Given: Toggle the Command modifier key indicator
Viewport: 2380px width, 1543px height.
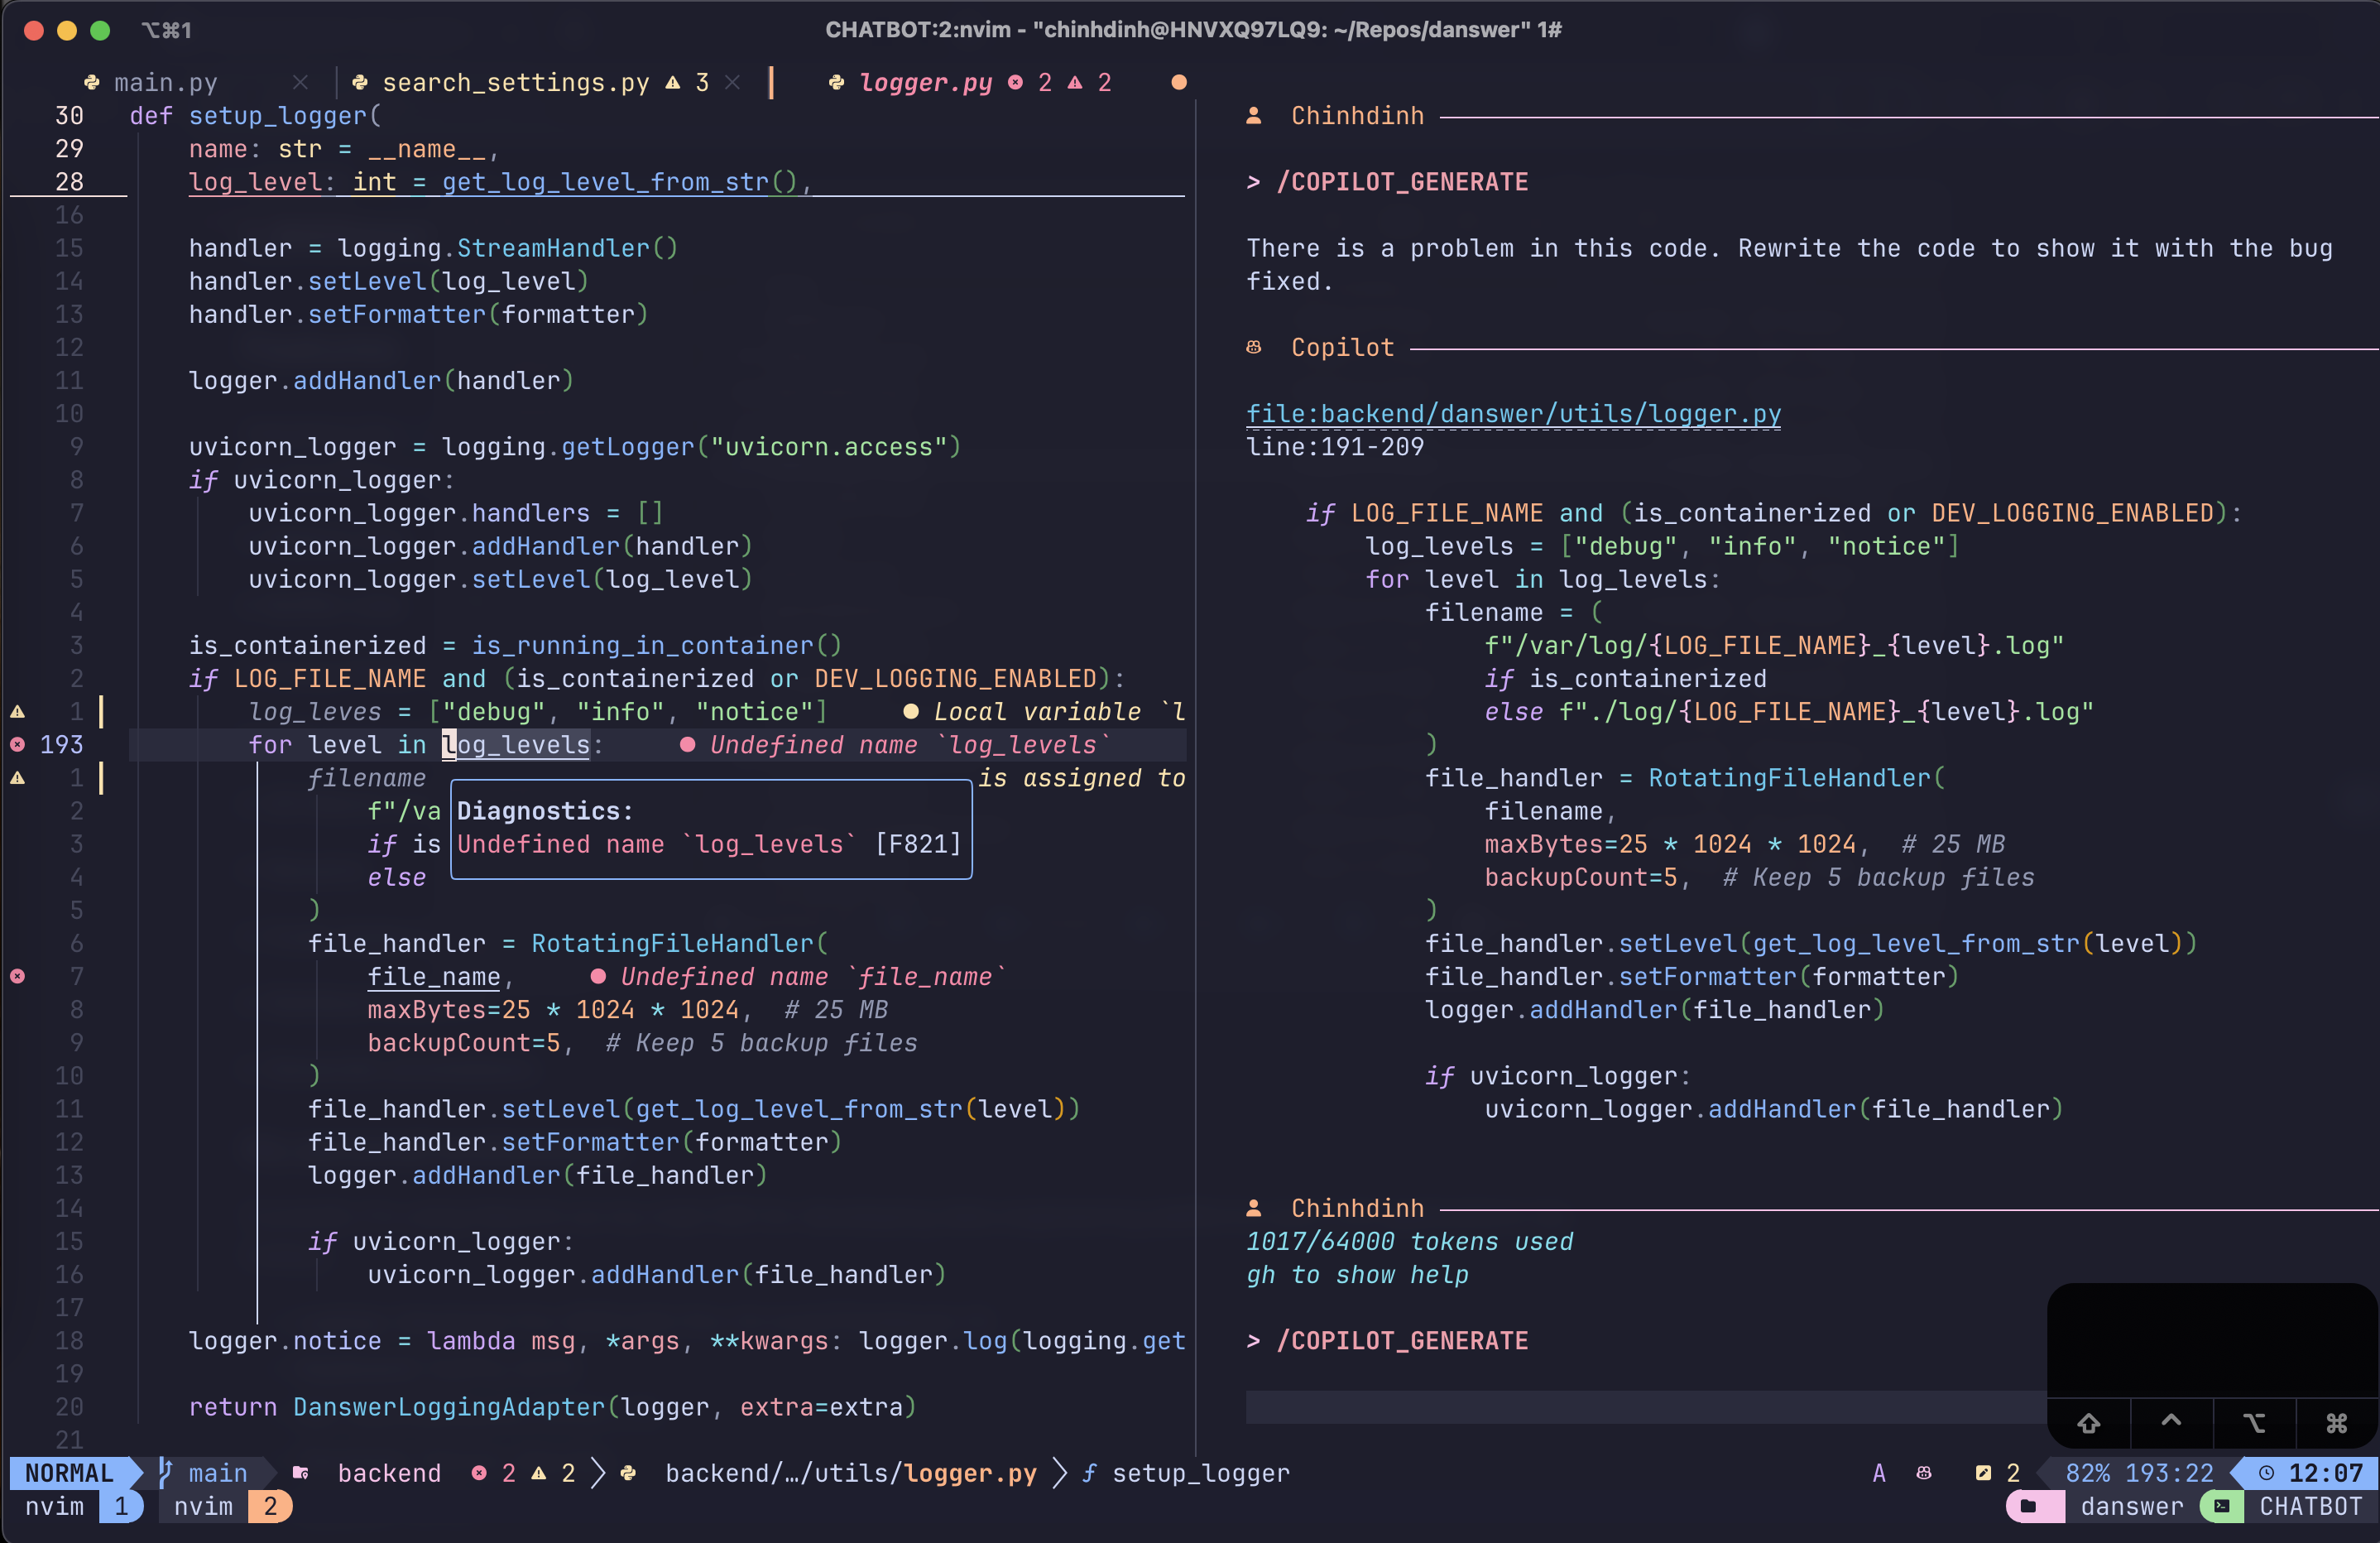Looking at the screenshot, I should [2336, 1422].
